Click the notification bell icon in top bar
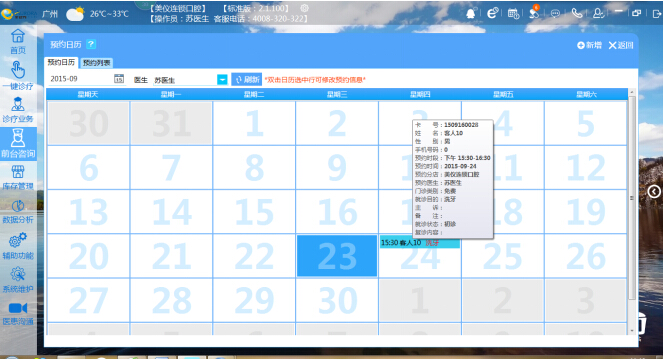Screen dimensions: 663x360 [470, 14]
